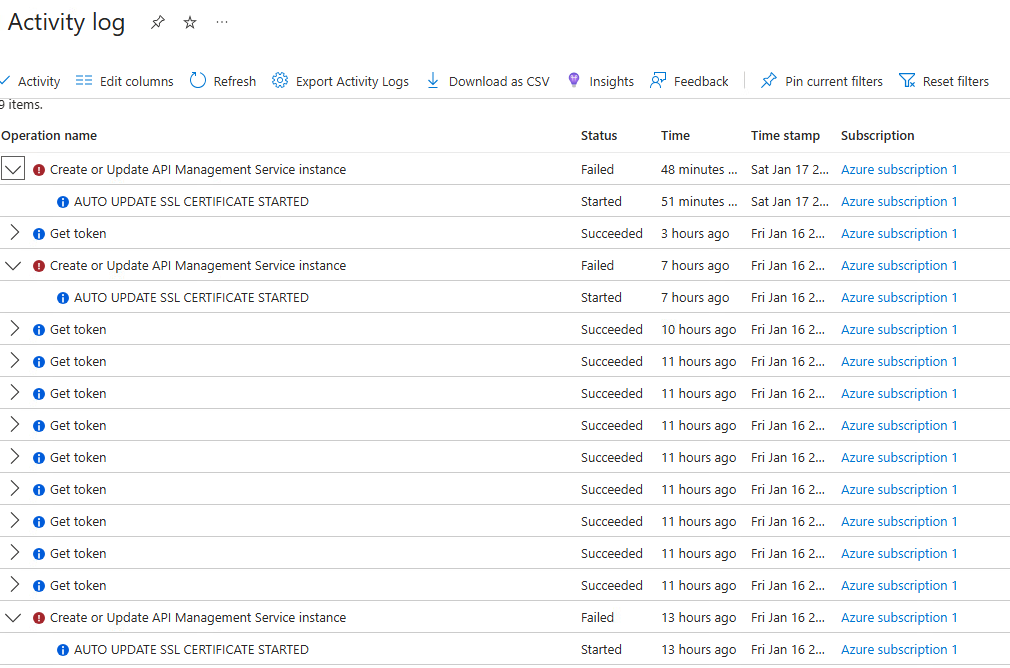Click the info icon beside AUTO UPDATE SSL CERTIFICATE STARTED

pos(62,201)
